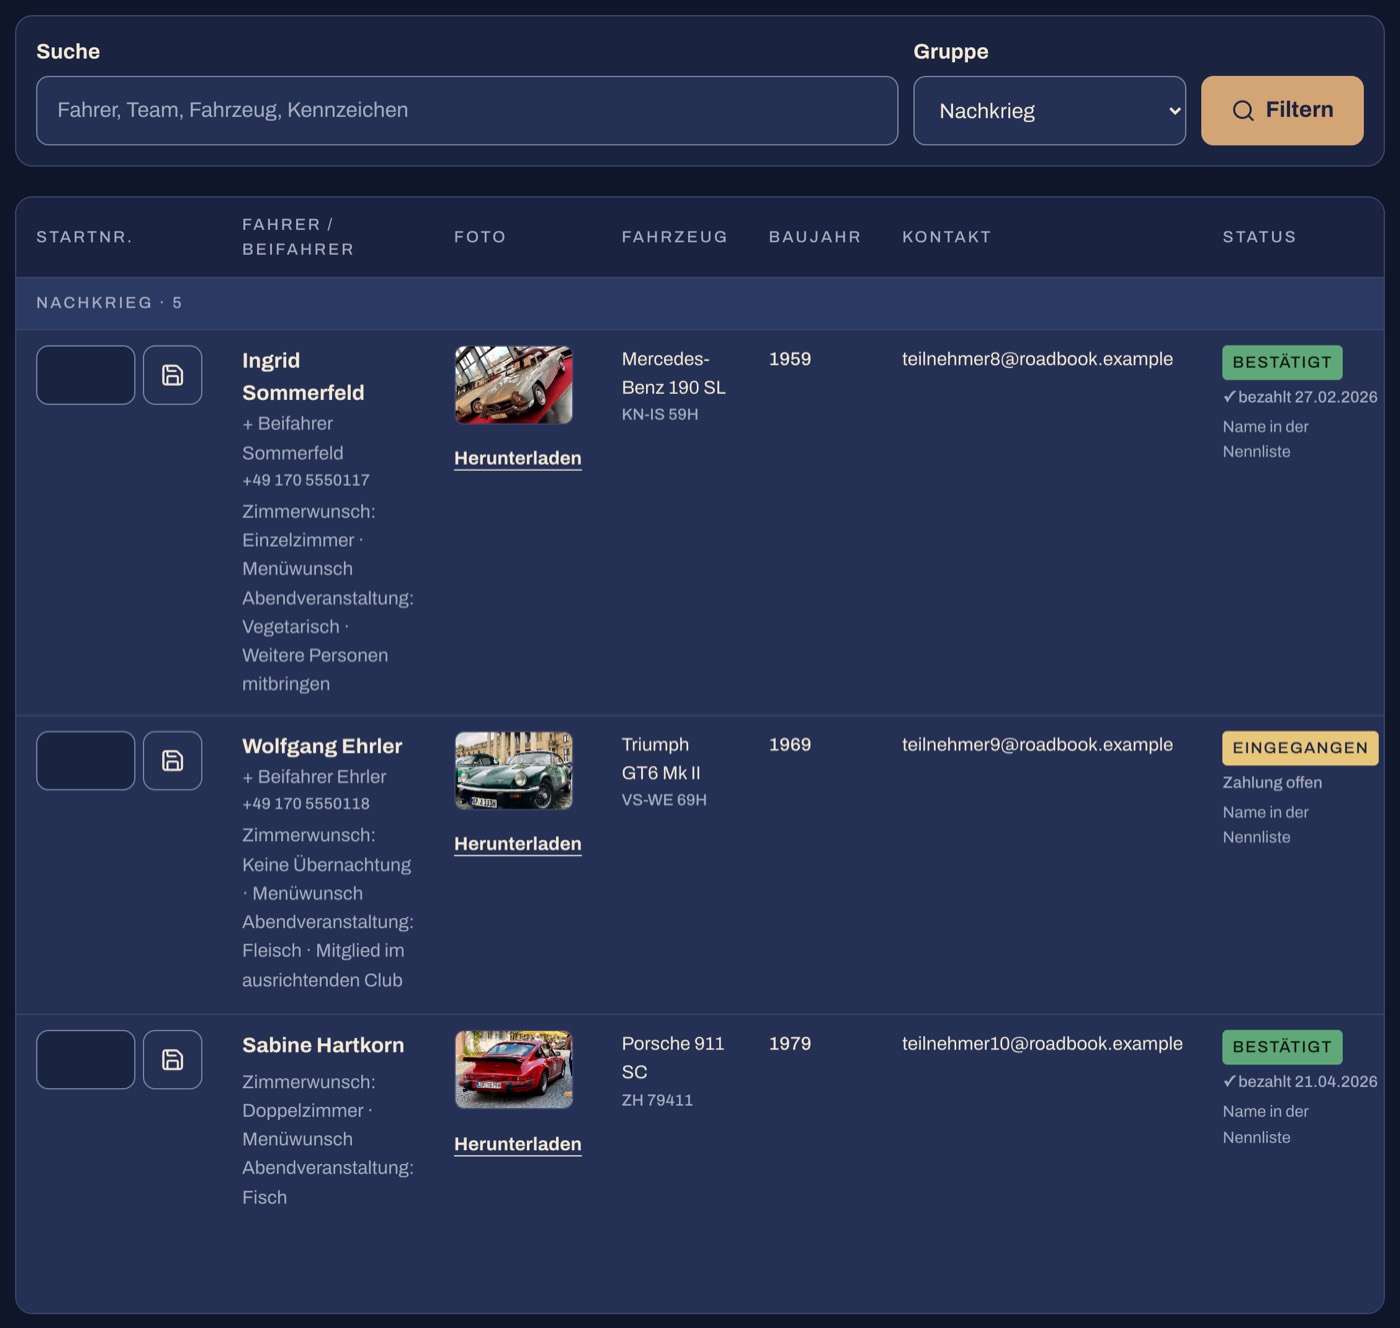The width and height of the screenshot is (1400, 1328).
Task: Click start number field in Wolfgang Ehrler row
Action: point(86,761)
